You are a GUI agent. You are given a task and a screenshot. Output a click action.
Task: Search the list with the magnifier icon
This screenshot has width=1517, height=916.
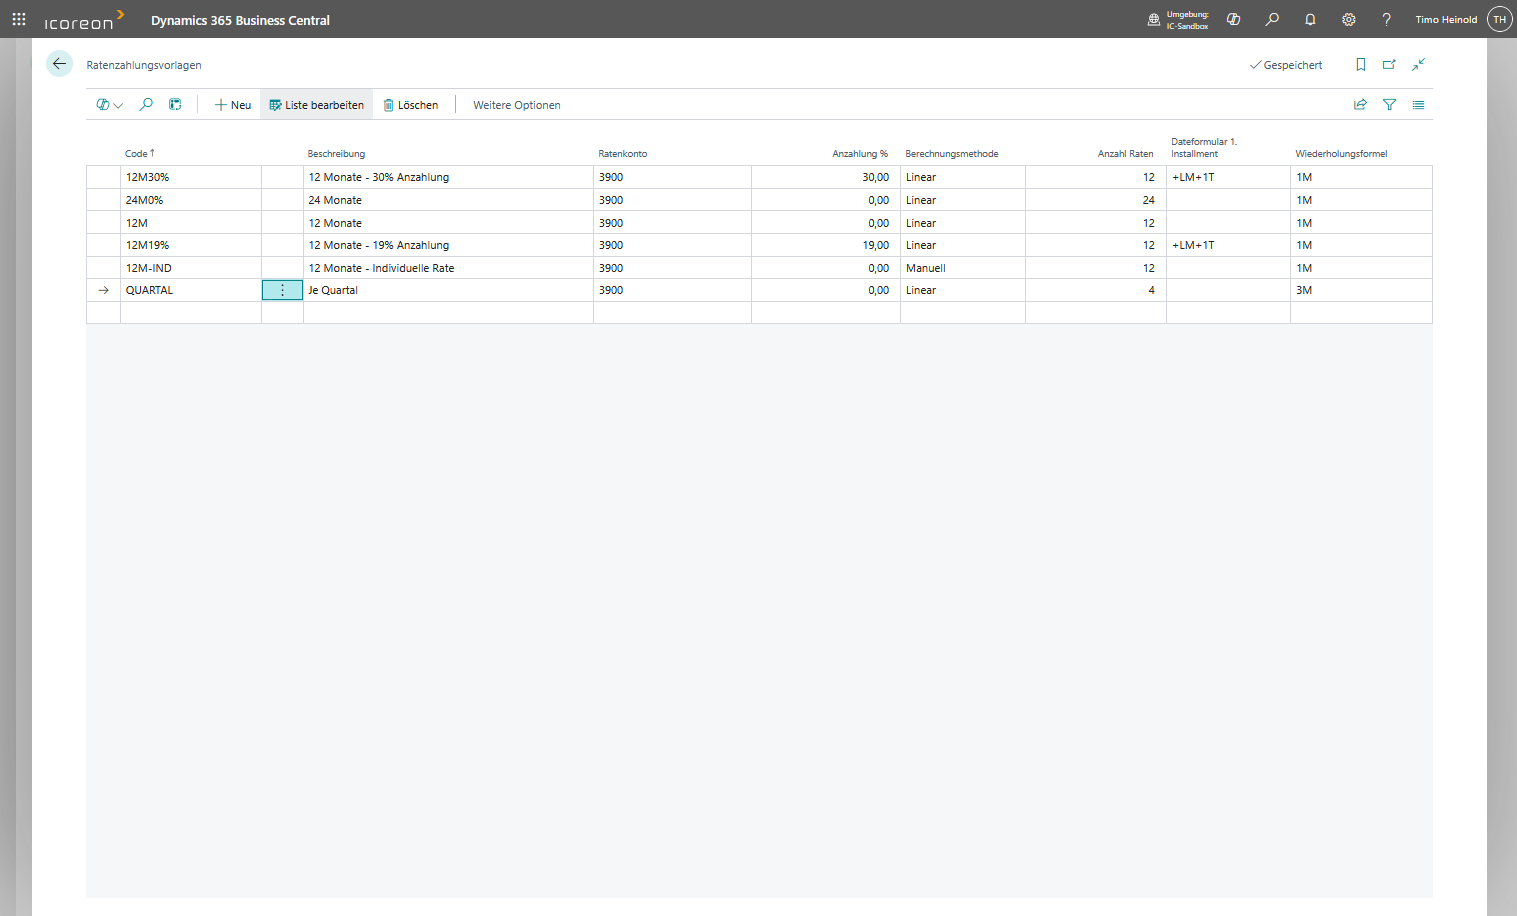click(146, 105)
